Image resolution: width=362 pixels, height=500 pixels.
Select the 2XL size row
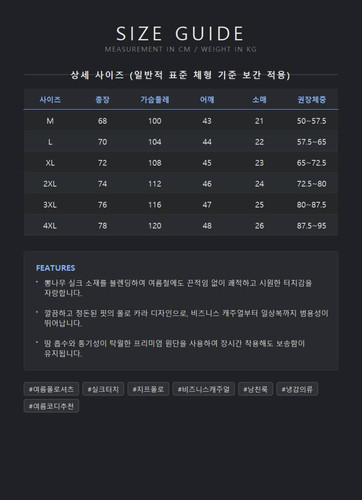tap(181, 183)
